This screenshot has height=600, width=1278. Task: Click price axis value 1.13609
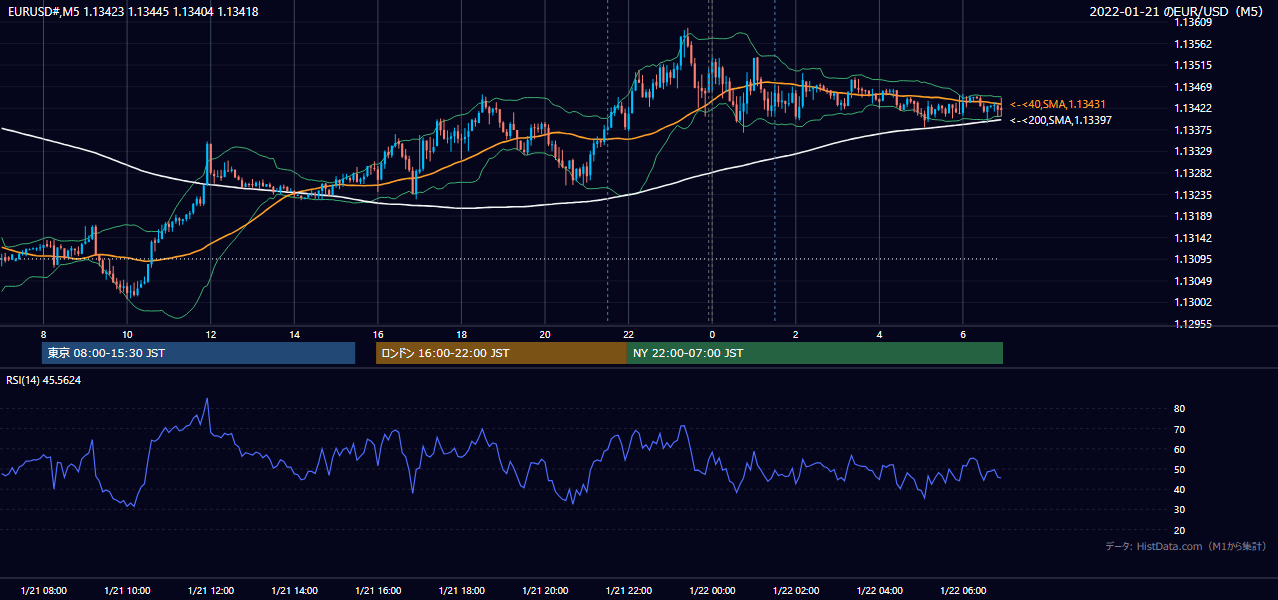pyautogui.click(x=1192, y=23)
